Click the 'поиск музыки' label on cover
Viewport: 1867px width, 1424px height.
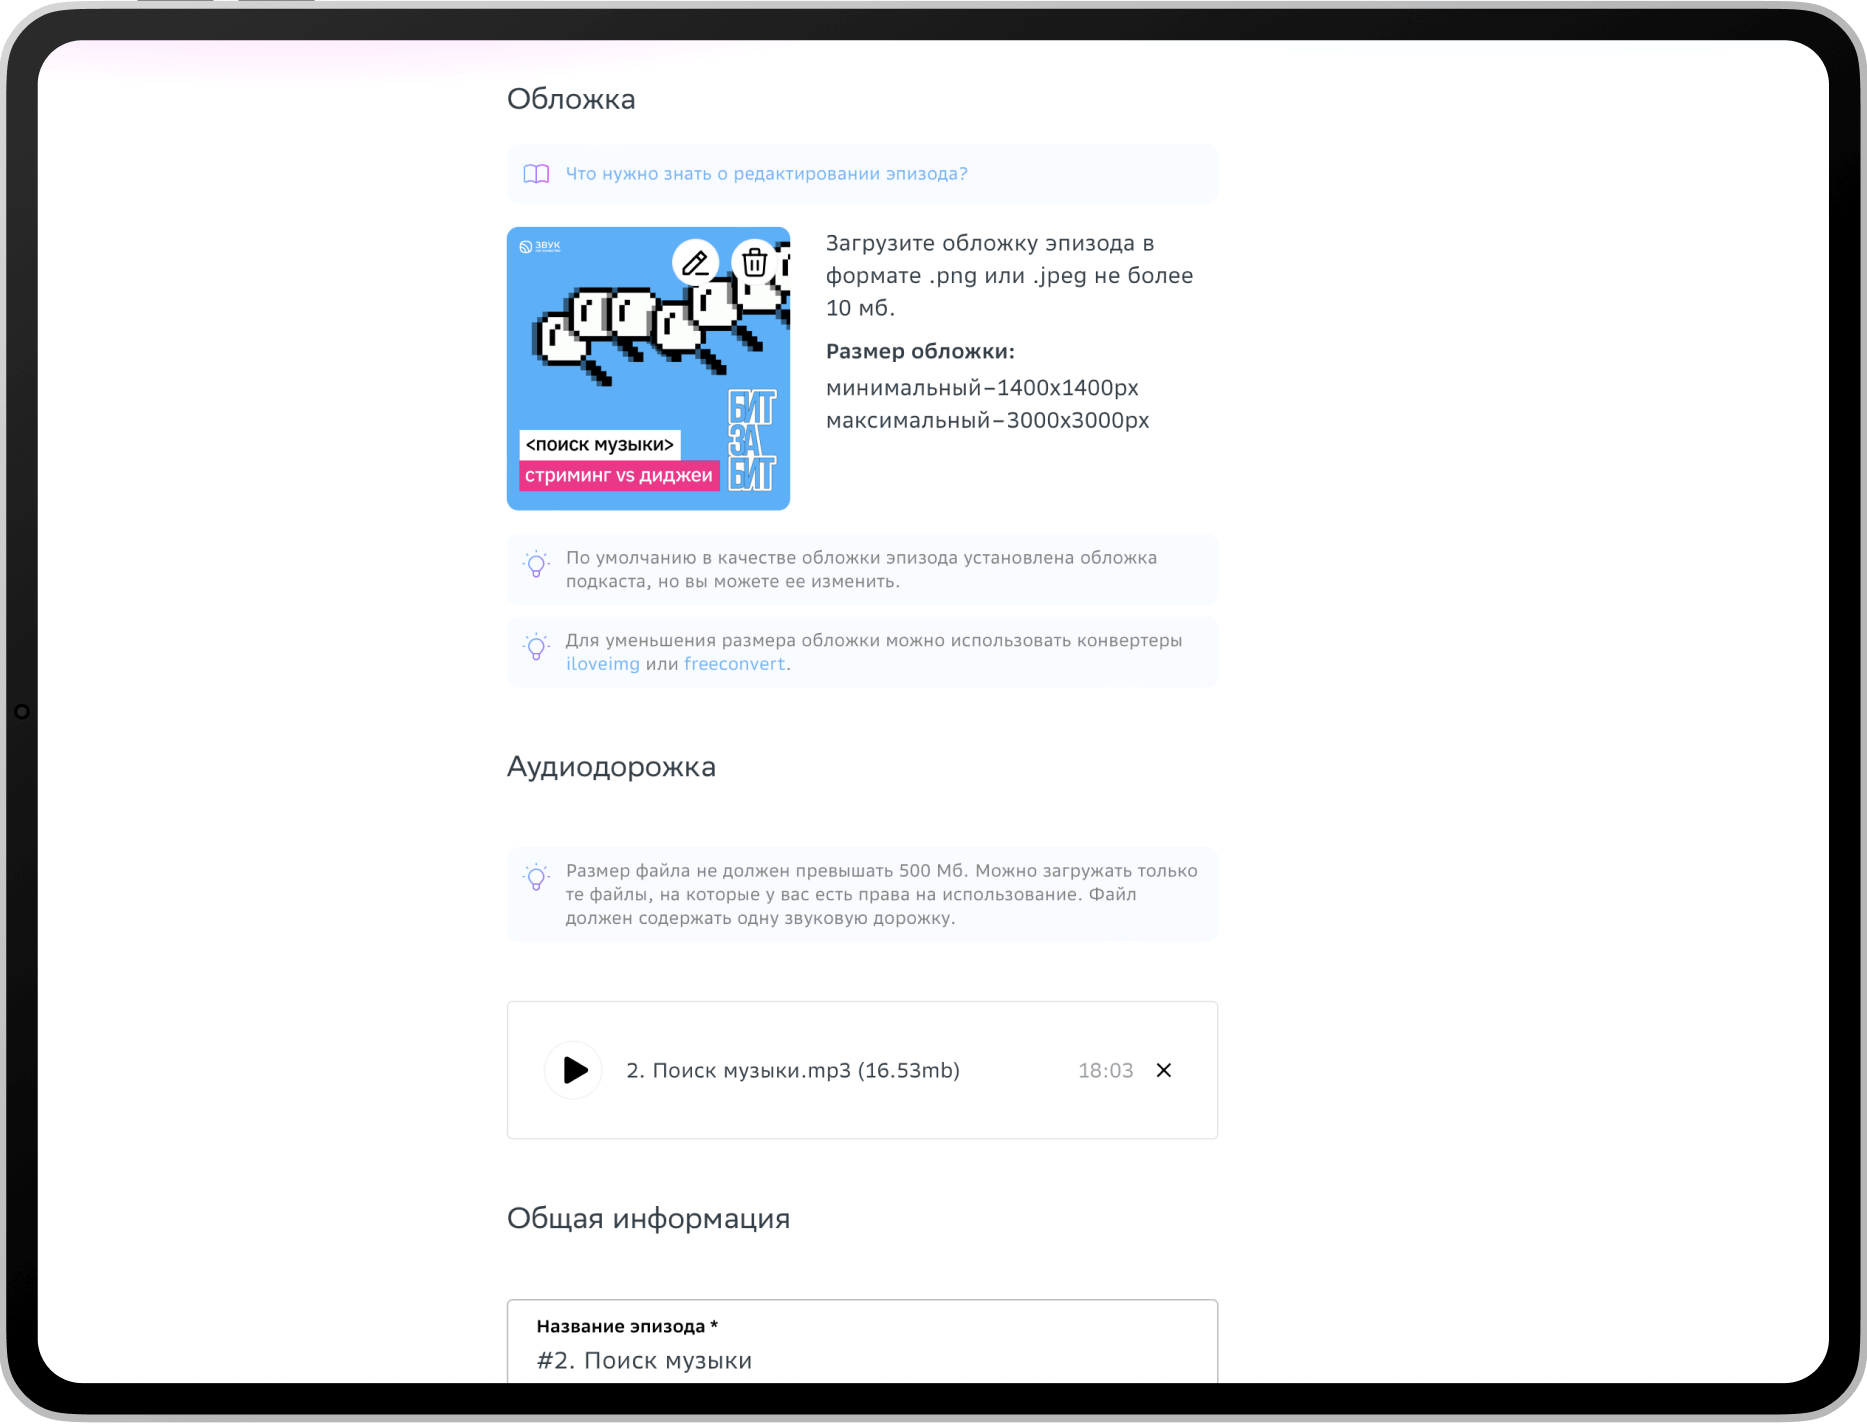pyautogui.click(x=600, y=444)
